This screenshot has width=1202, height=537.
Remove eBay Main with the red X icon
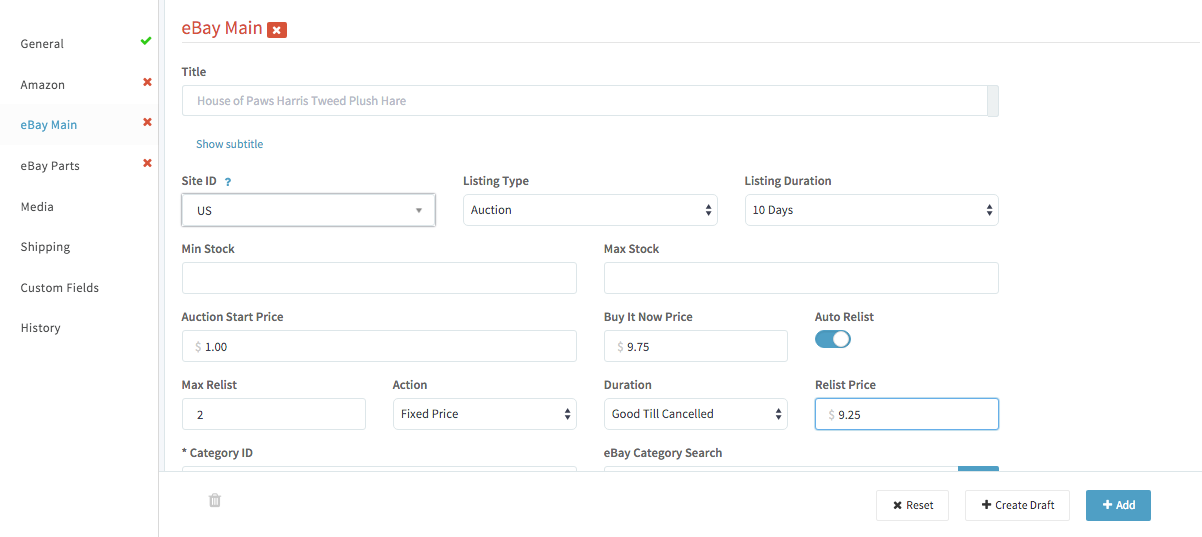pyautogui.click(x=277, y=30)
